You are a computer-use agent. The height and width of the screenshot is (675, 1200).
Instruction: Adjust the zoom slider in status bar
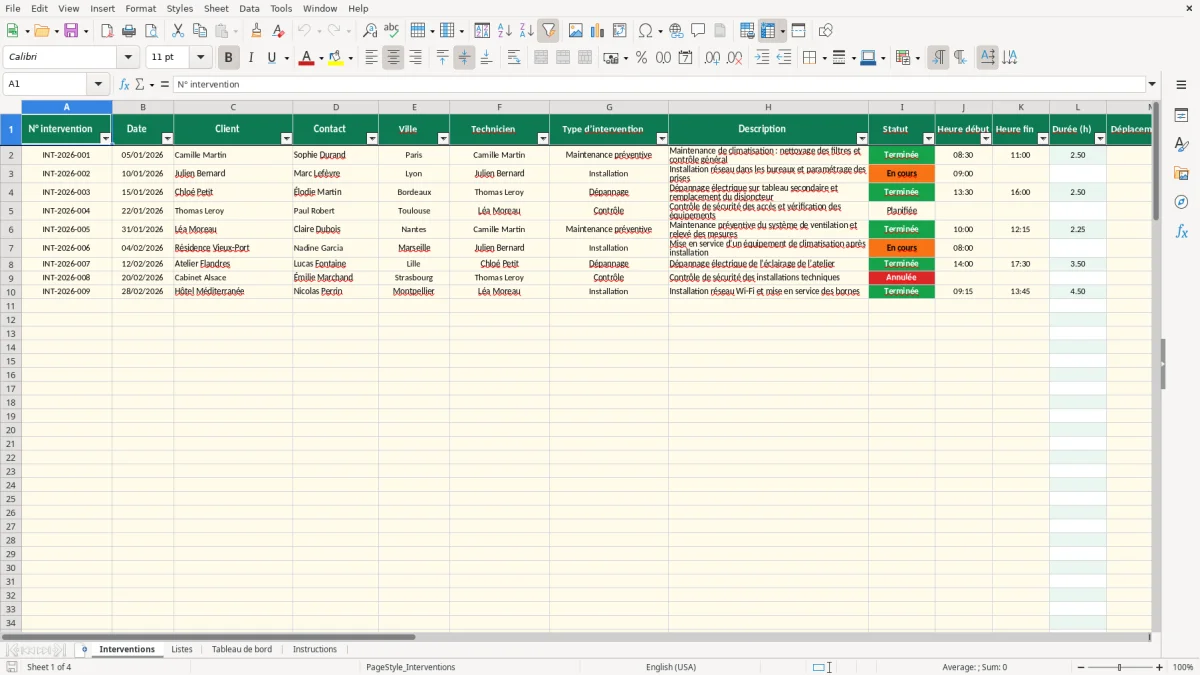coord(1120,667)
